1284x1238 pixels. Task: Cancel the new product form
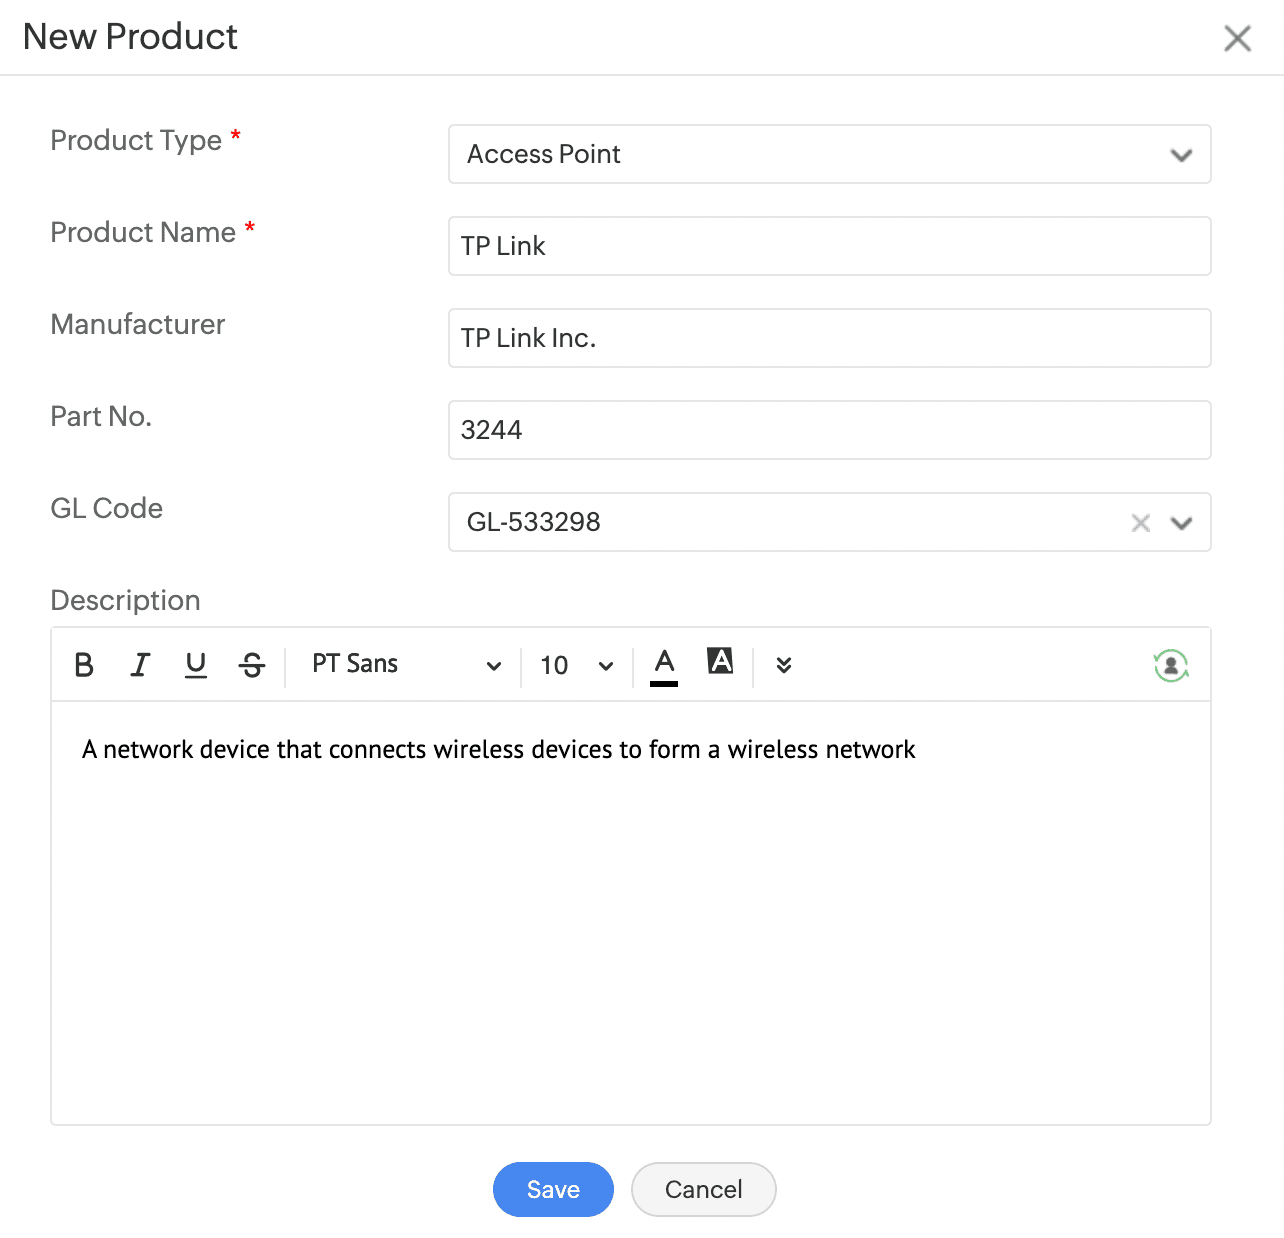(703, 1189)
